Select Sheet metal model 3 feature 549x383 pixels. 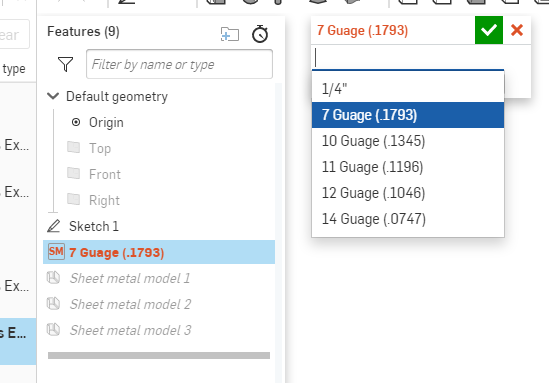(x=130, y=330)
